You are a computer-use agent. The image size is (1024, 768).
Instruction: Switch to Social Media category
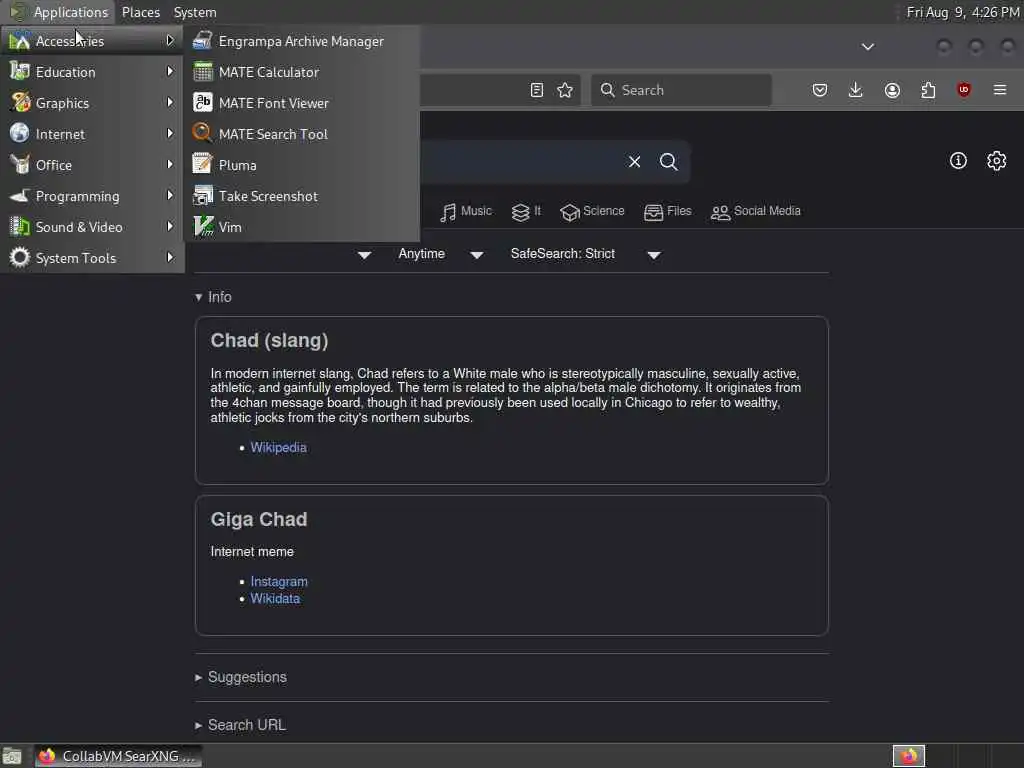coord(756,212)
